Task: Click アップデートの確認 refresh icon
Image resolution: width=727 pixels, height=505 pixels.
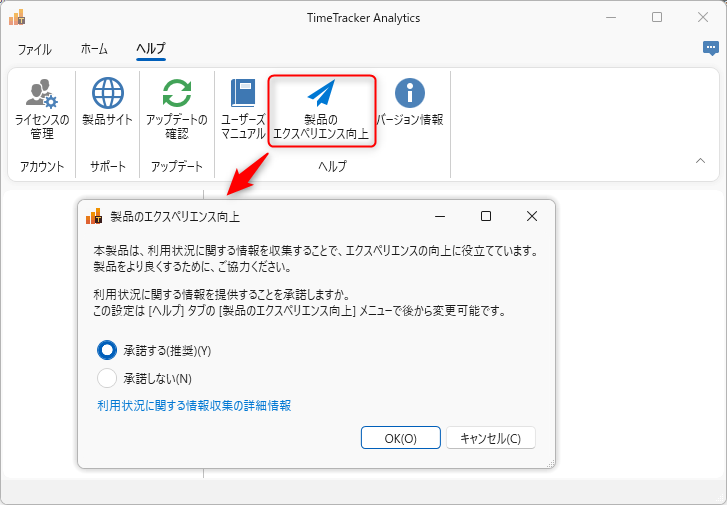Action: click(176, 94)
